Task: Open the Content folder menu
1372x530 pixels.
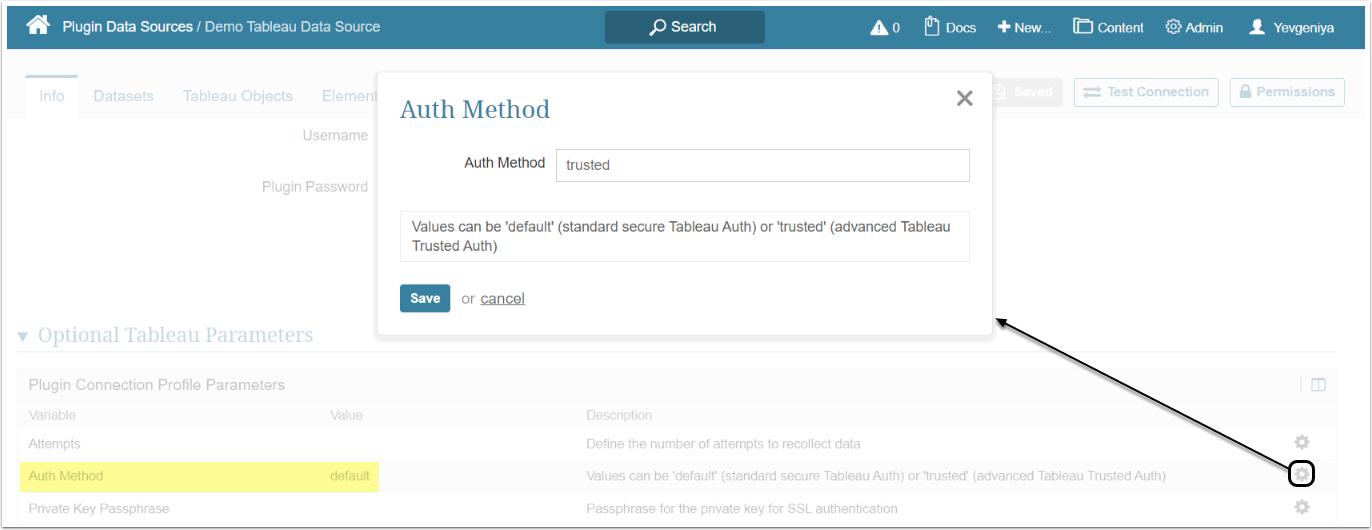Action: [x=1108, y=27]
